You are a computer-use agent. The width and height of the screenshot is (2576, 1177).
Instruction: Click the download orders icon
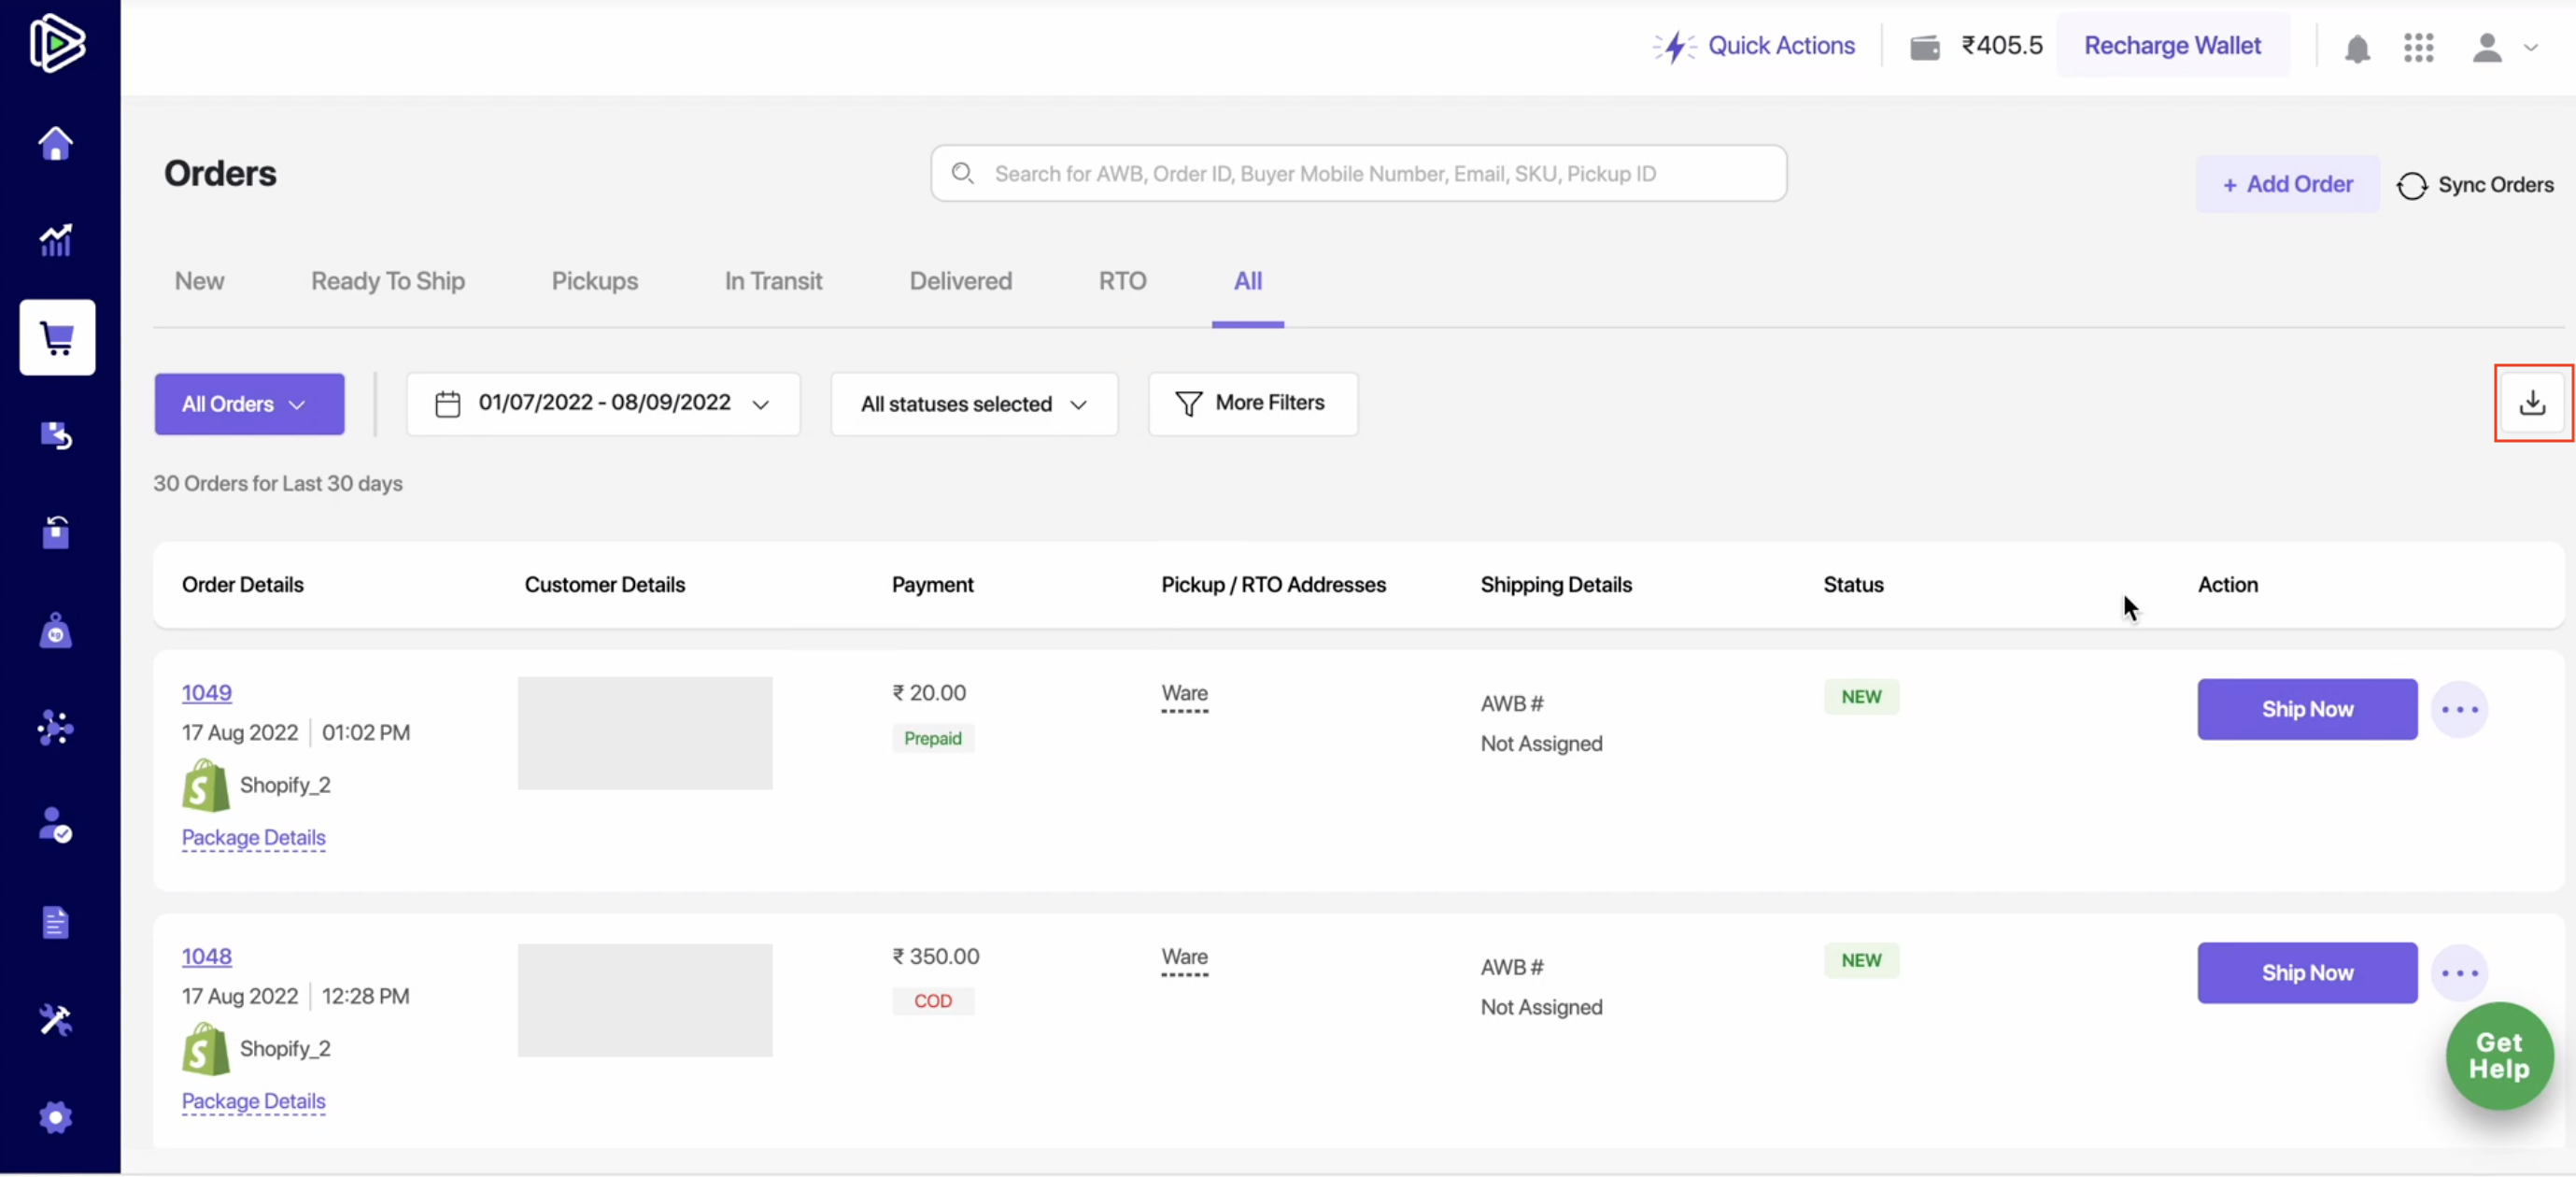[x=2532, y=403]
